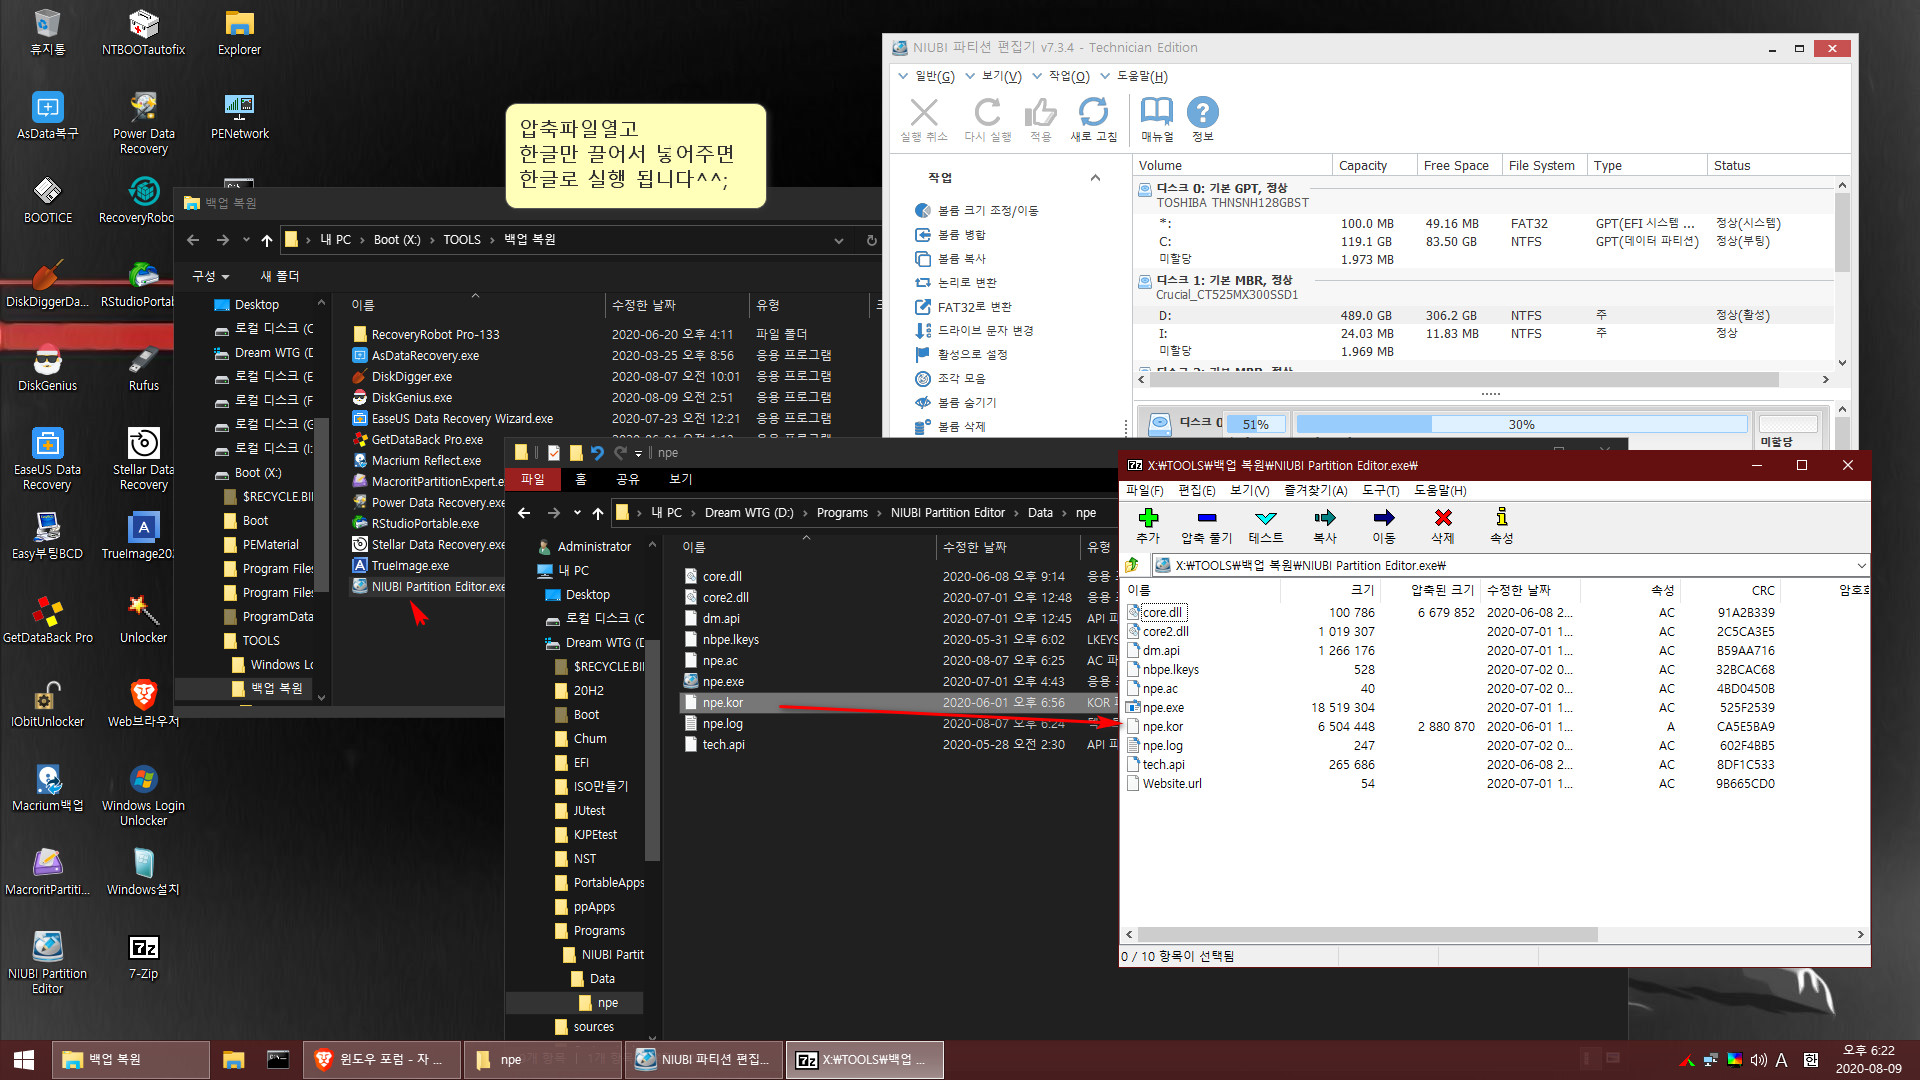
Task: Open the quick access toolbar dropdown in npe window
Action: point(638,453)
